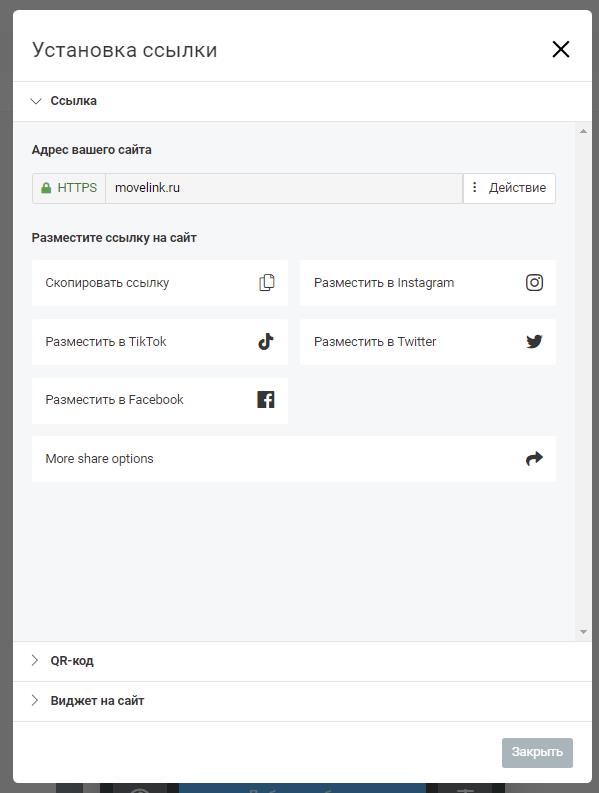Click the Twitter bird icon

(x=534, y=341)
